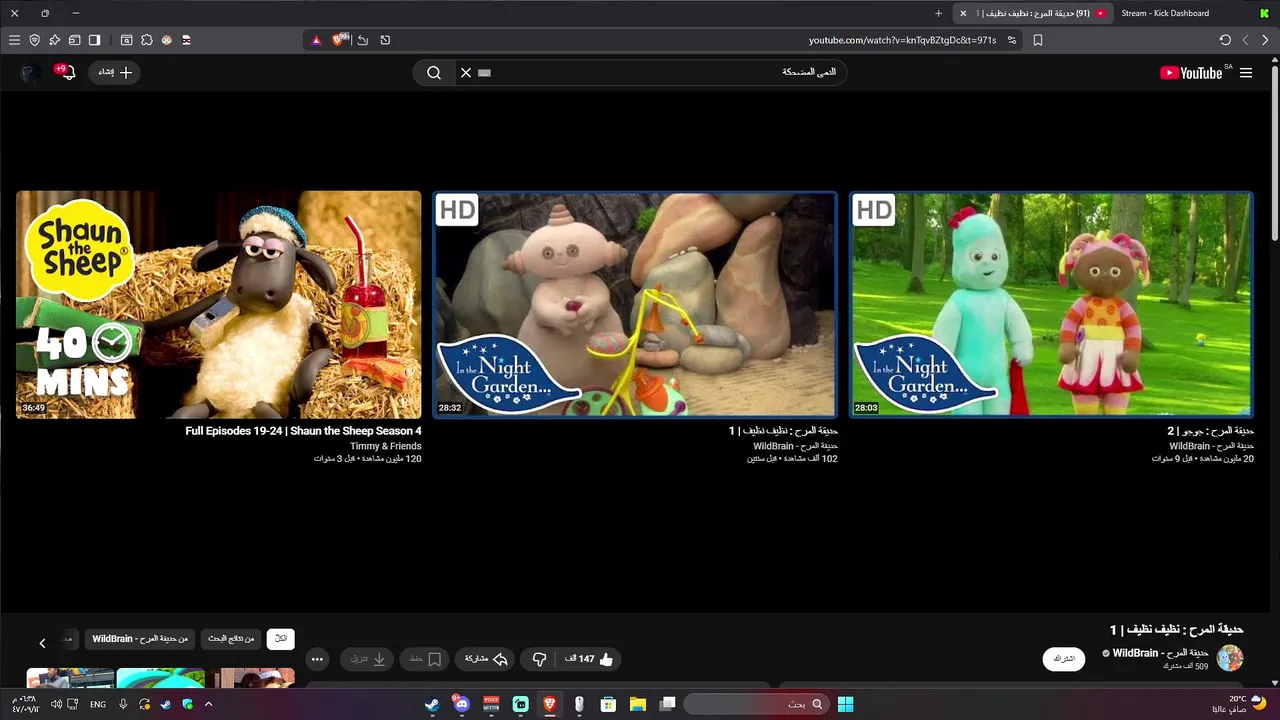Open picture-in-picture icon in address bar
Image resolution: width=1280 pixels, height=720 pixels.
385,40
